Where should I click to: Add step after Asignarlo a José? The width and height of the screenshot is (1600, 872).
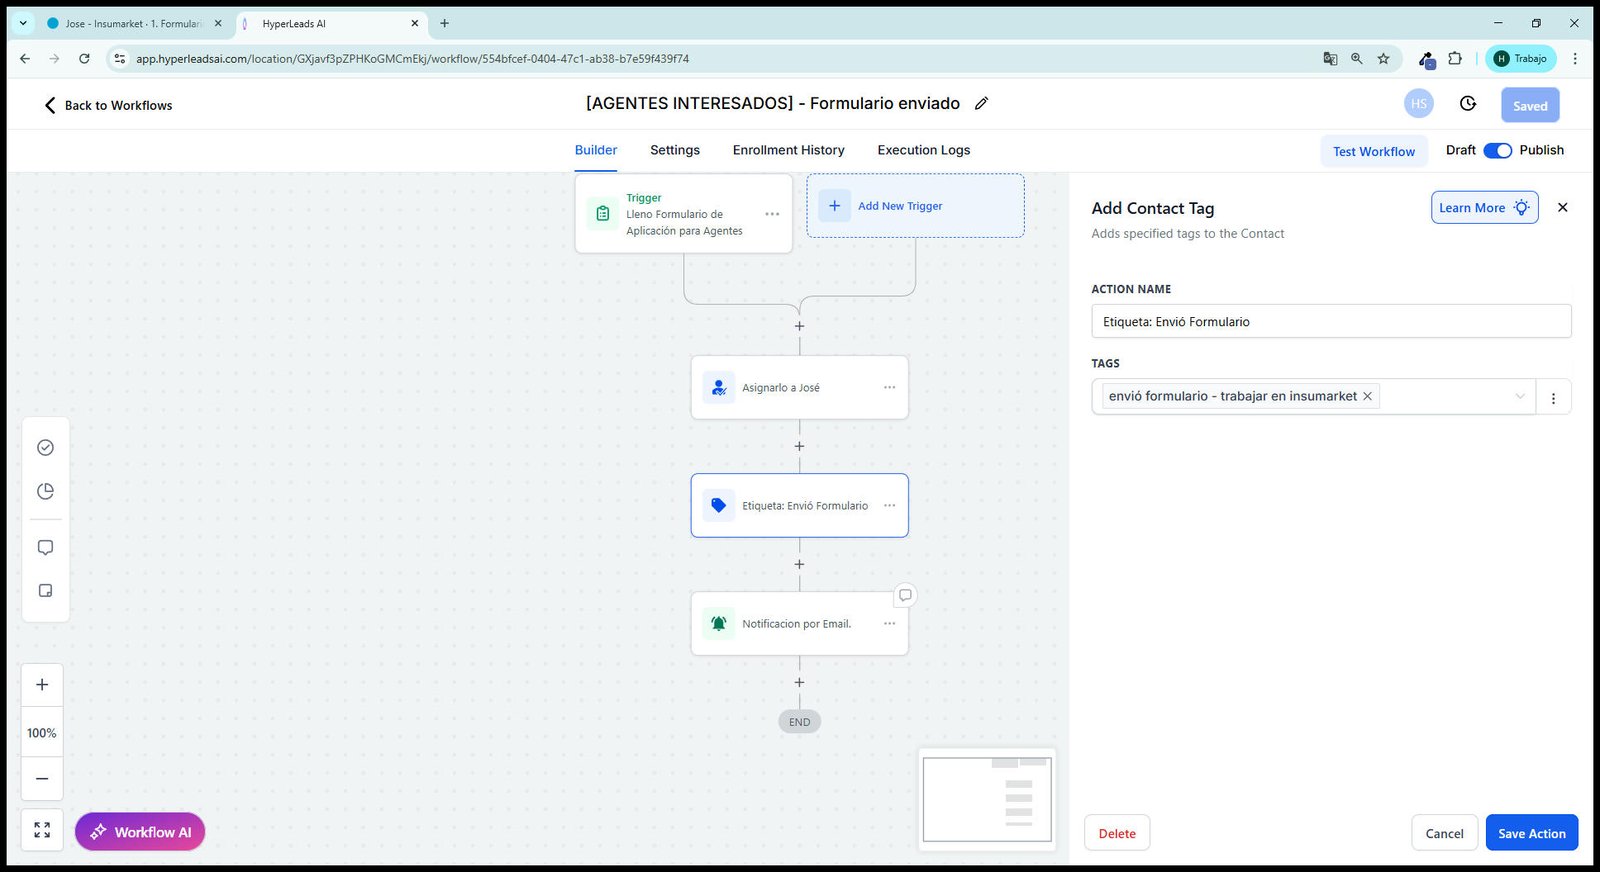[x=799, y=446]
